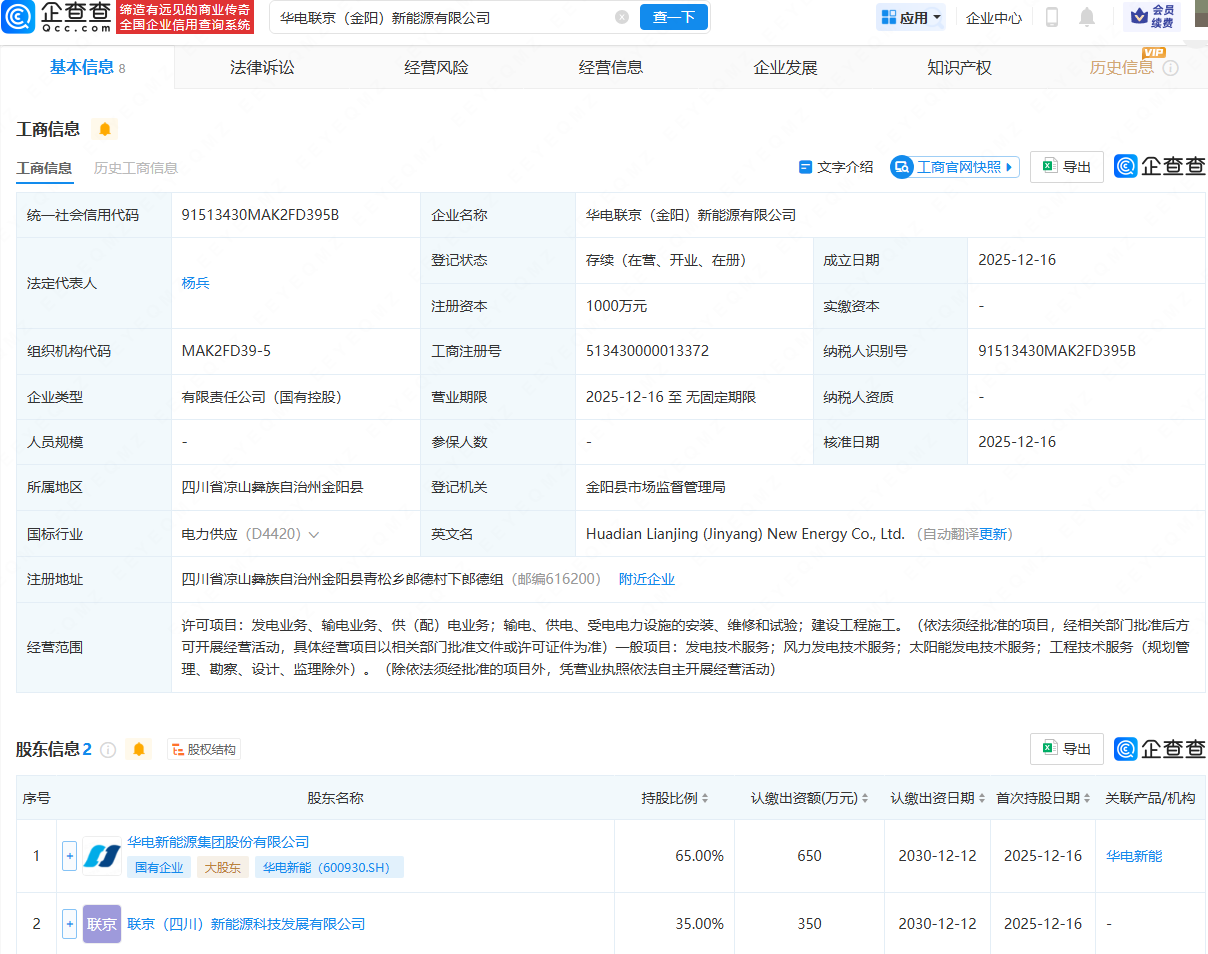The image size is (1208, 954).
Task: Click the Qcc.com logo icon
Action: [19, 17]
